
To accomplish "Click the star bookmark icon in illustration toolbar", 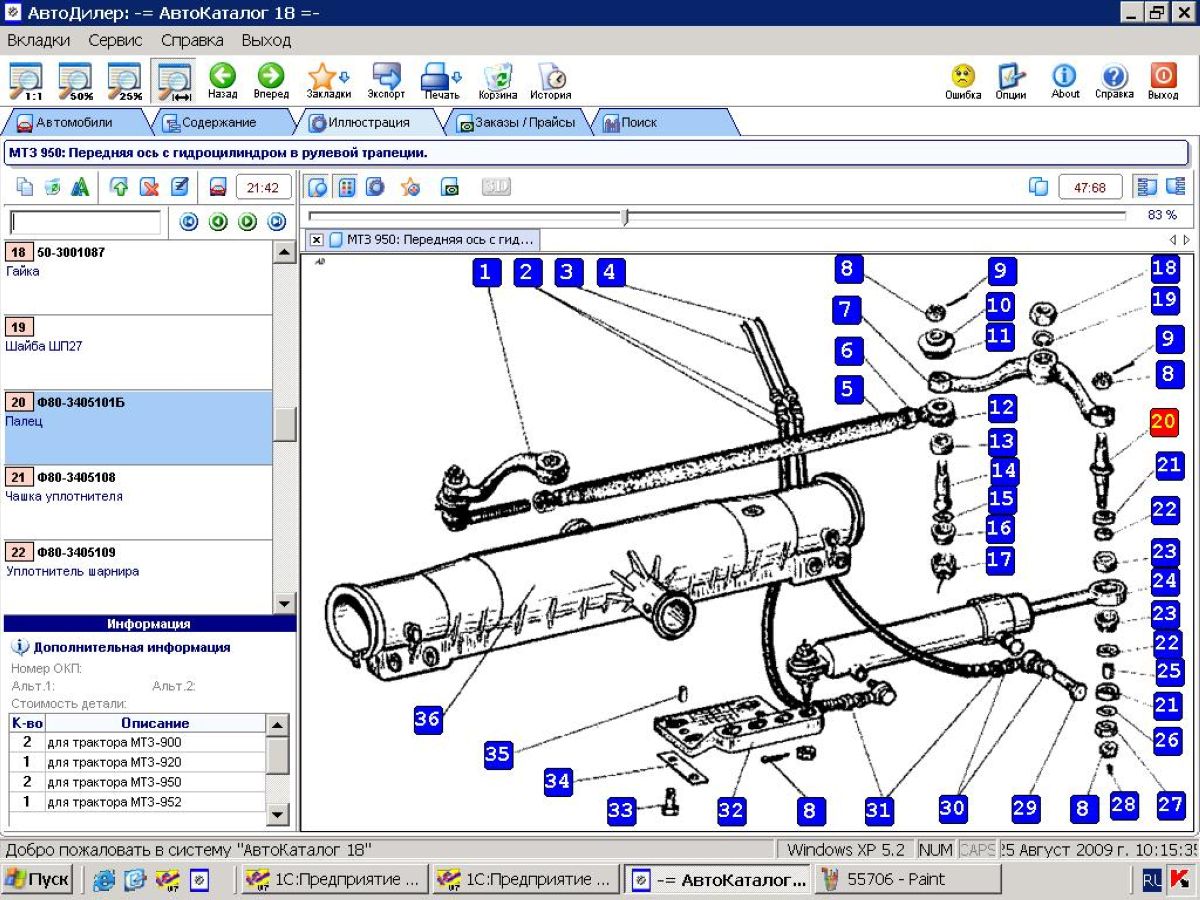I will [x=410, y=187].
